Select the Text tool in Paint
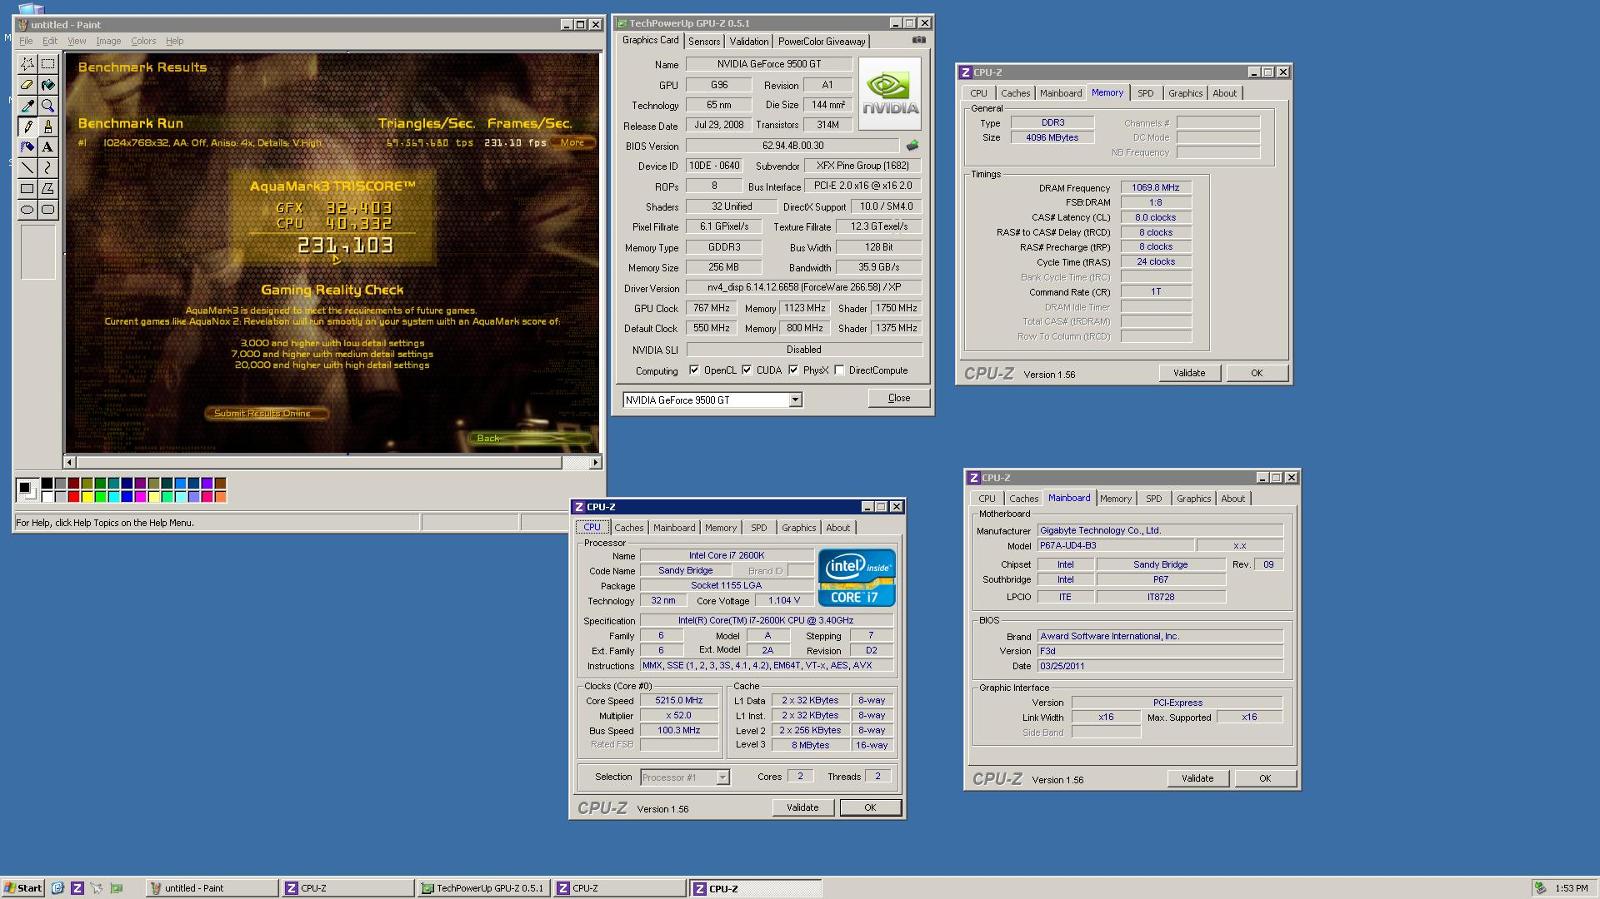1600x899 pixels. [x=47, y=147]
